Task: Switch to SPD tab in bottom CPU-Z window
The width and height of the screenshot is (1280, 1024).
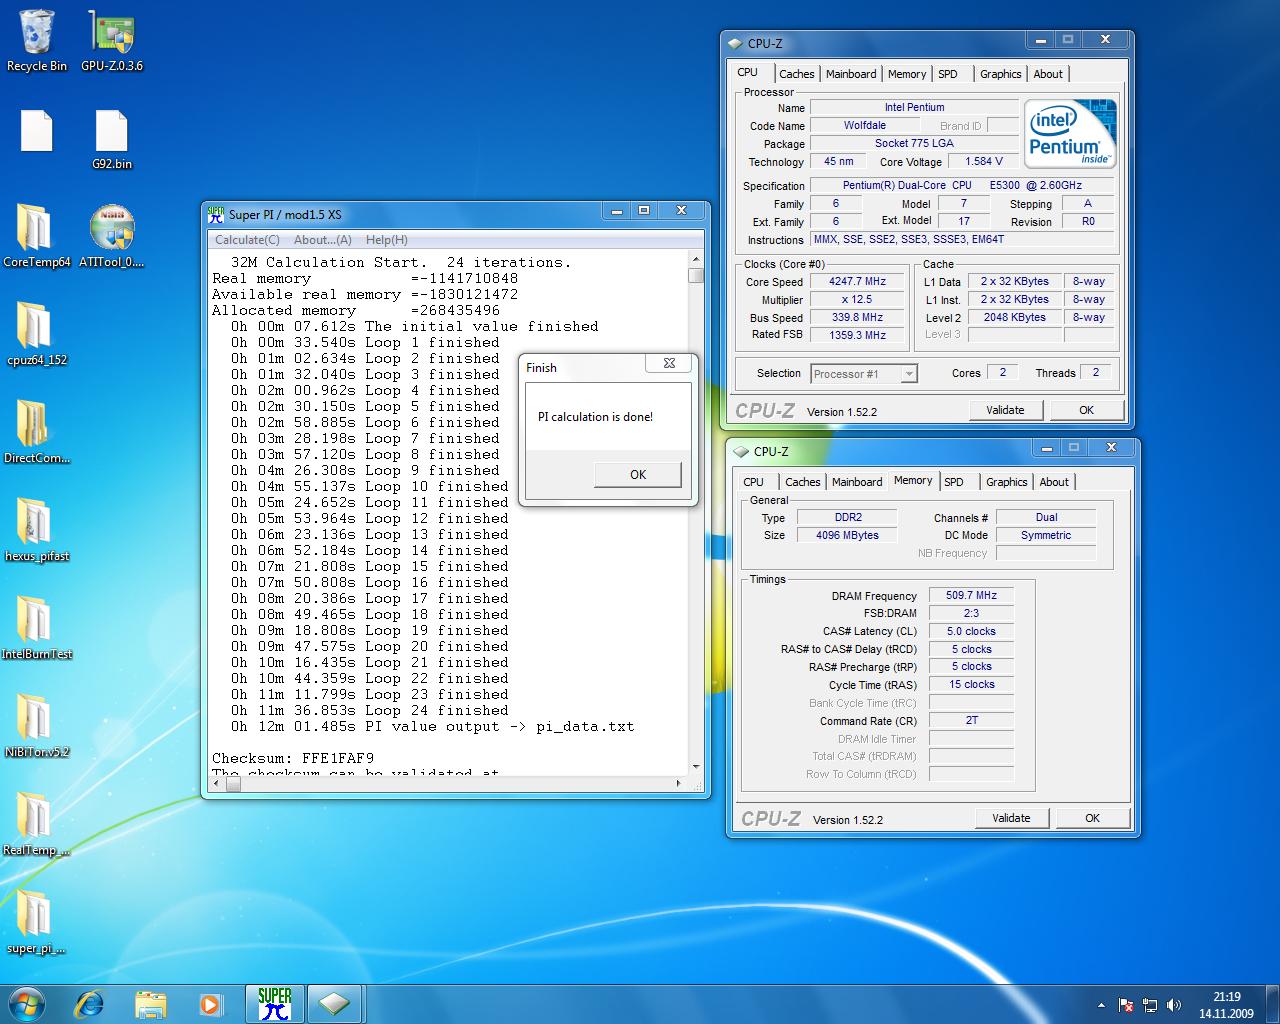Action: pos(954,482)
